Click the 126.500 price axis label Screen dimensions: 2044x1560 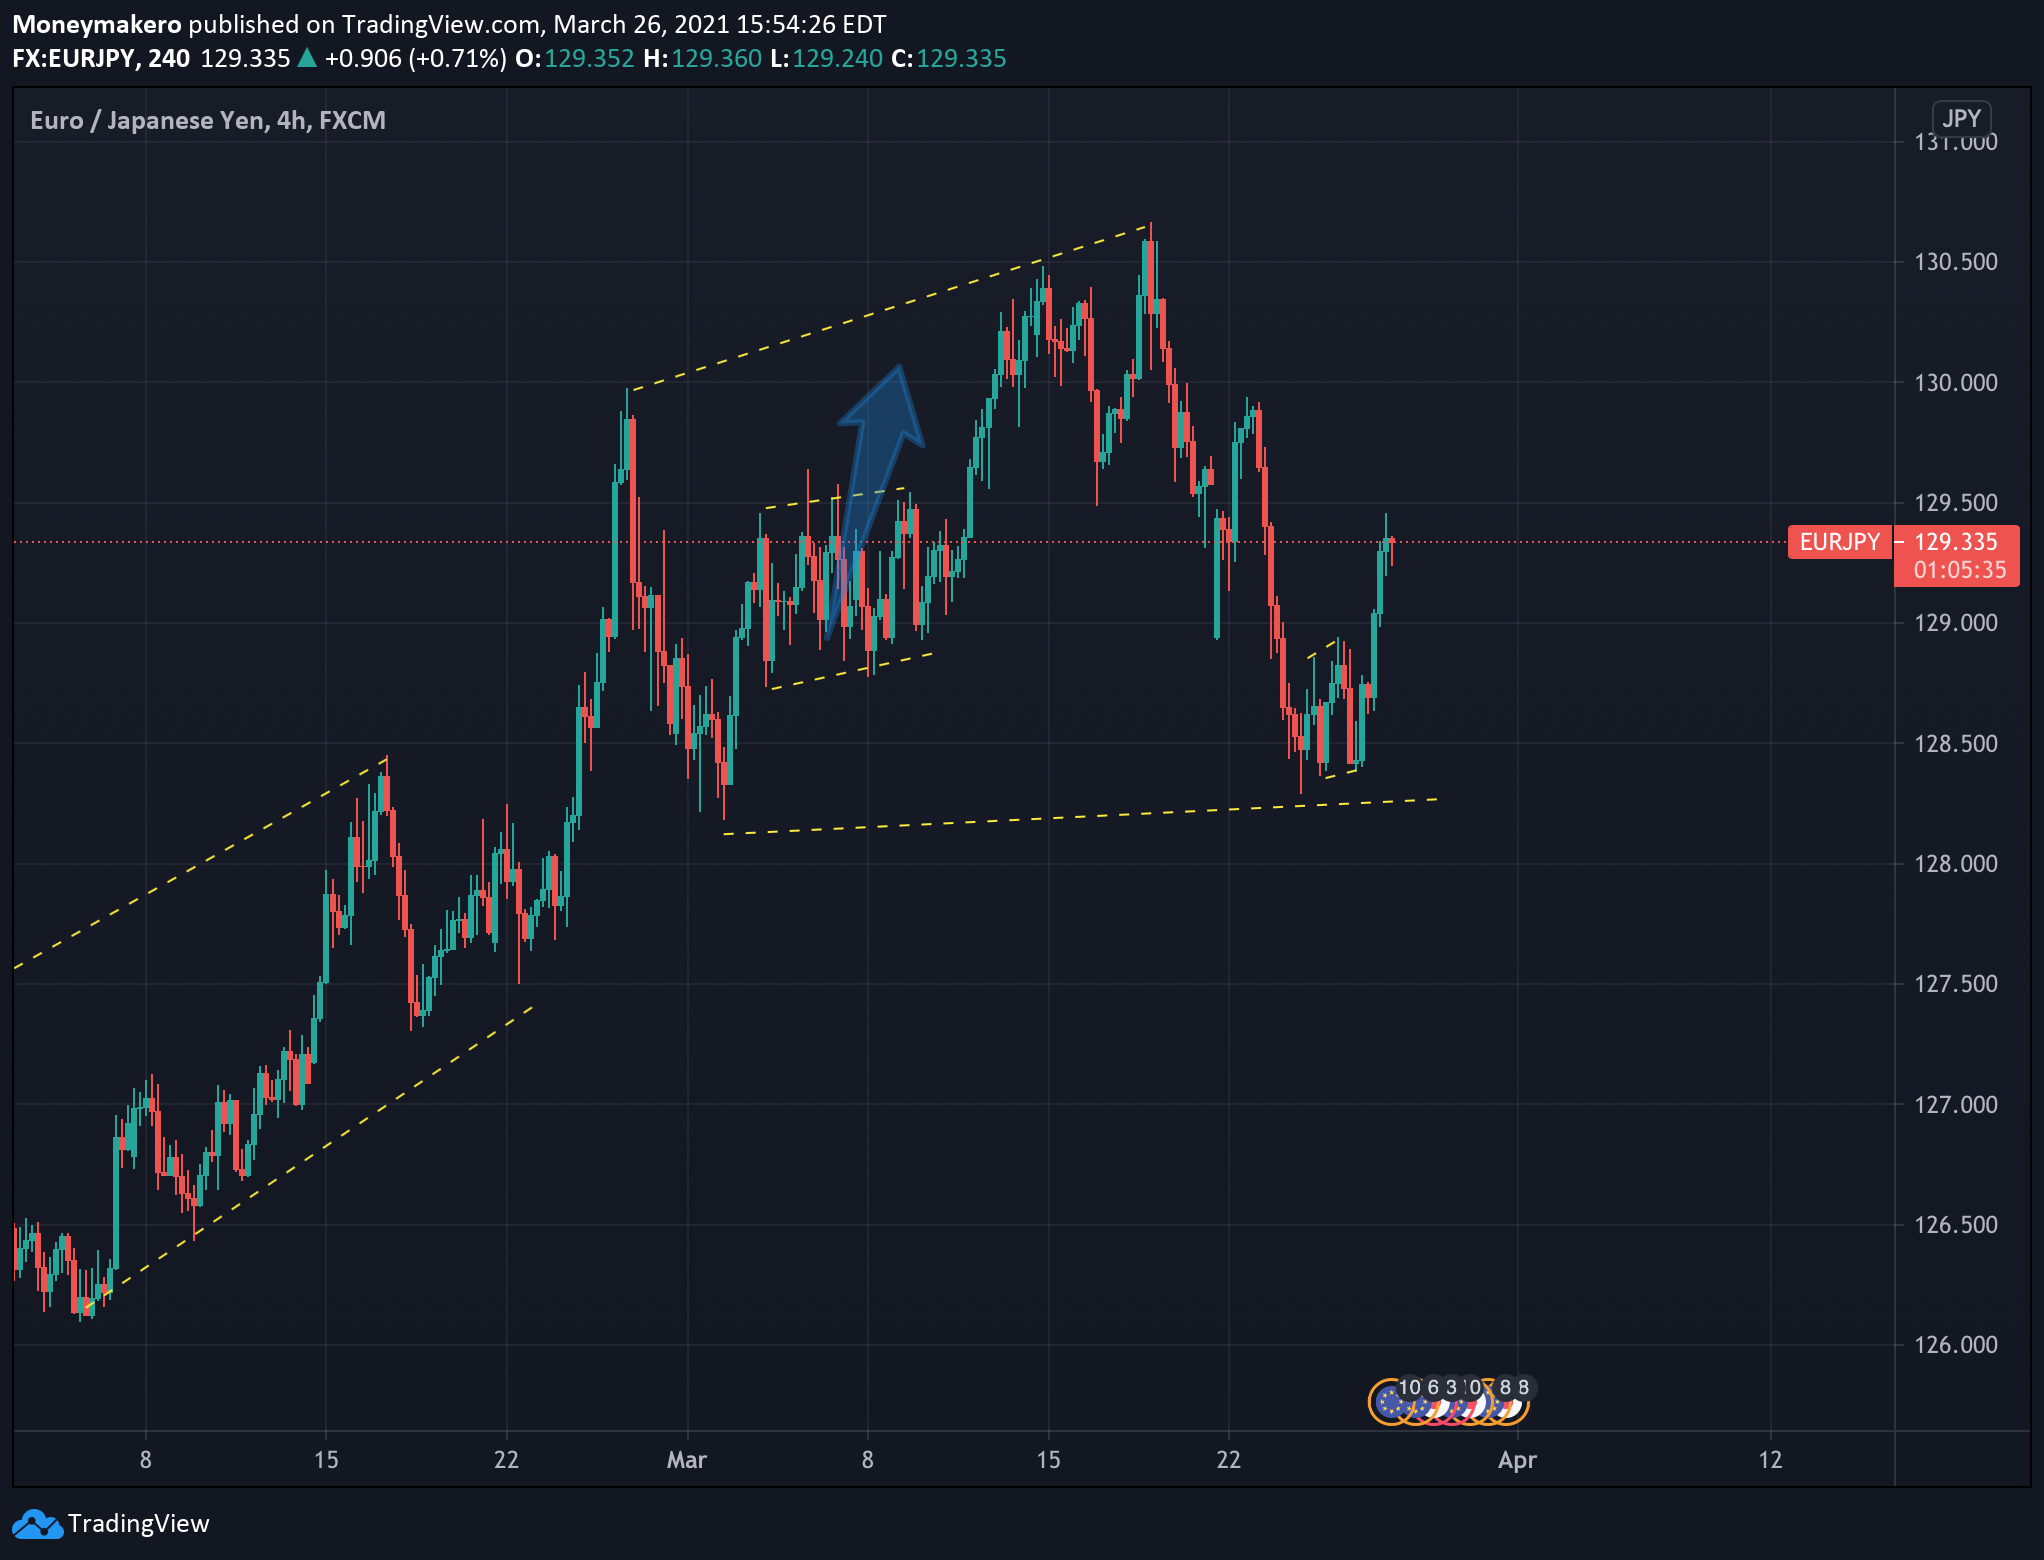(x=1955, y=1224)
